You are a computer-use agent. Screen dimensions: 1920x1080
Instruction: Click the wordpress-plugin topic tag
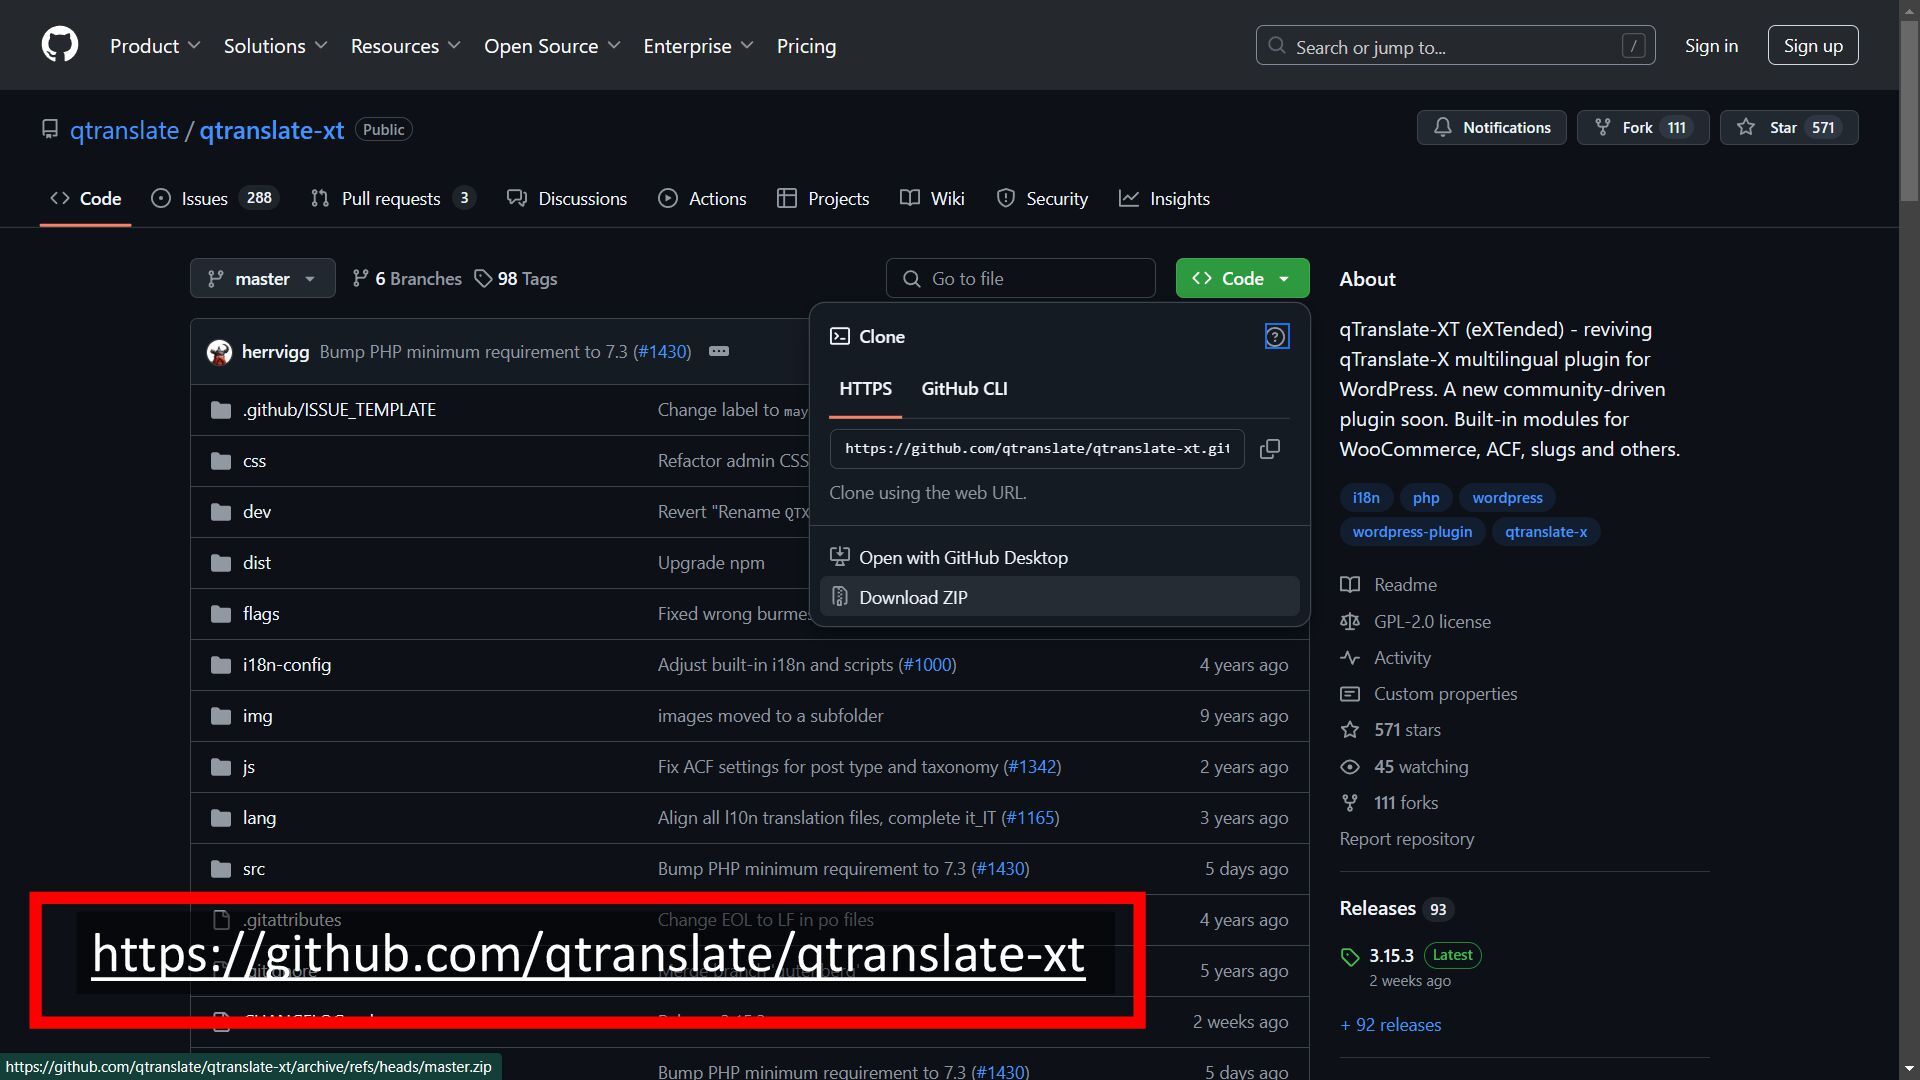[x=1412, y=532]
